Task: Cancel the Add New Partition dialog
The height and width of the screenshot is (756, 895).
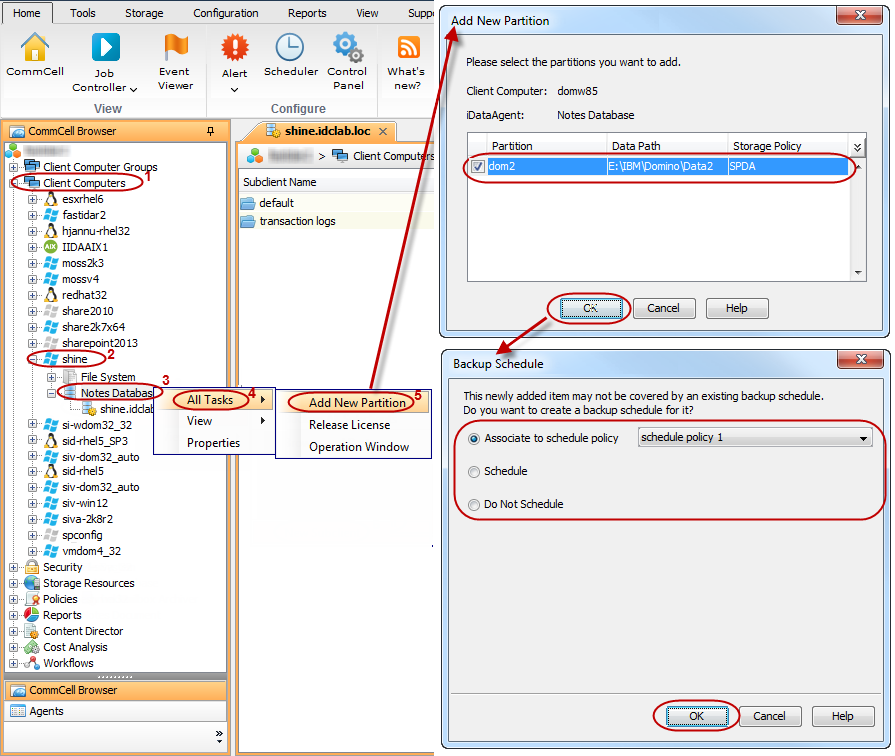Action: (x=663, y=308)
